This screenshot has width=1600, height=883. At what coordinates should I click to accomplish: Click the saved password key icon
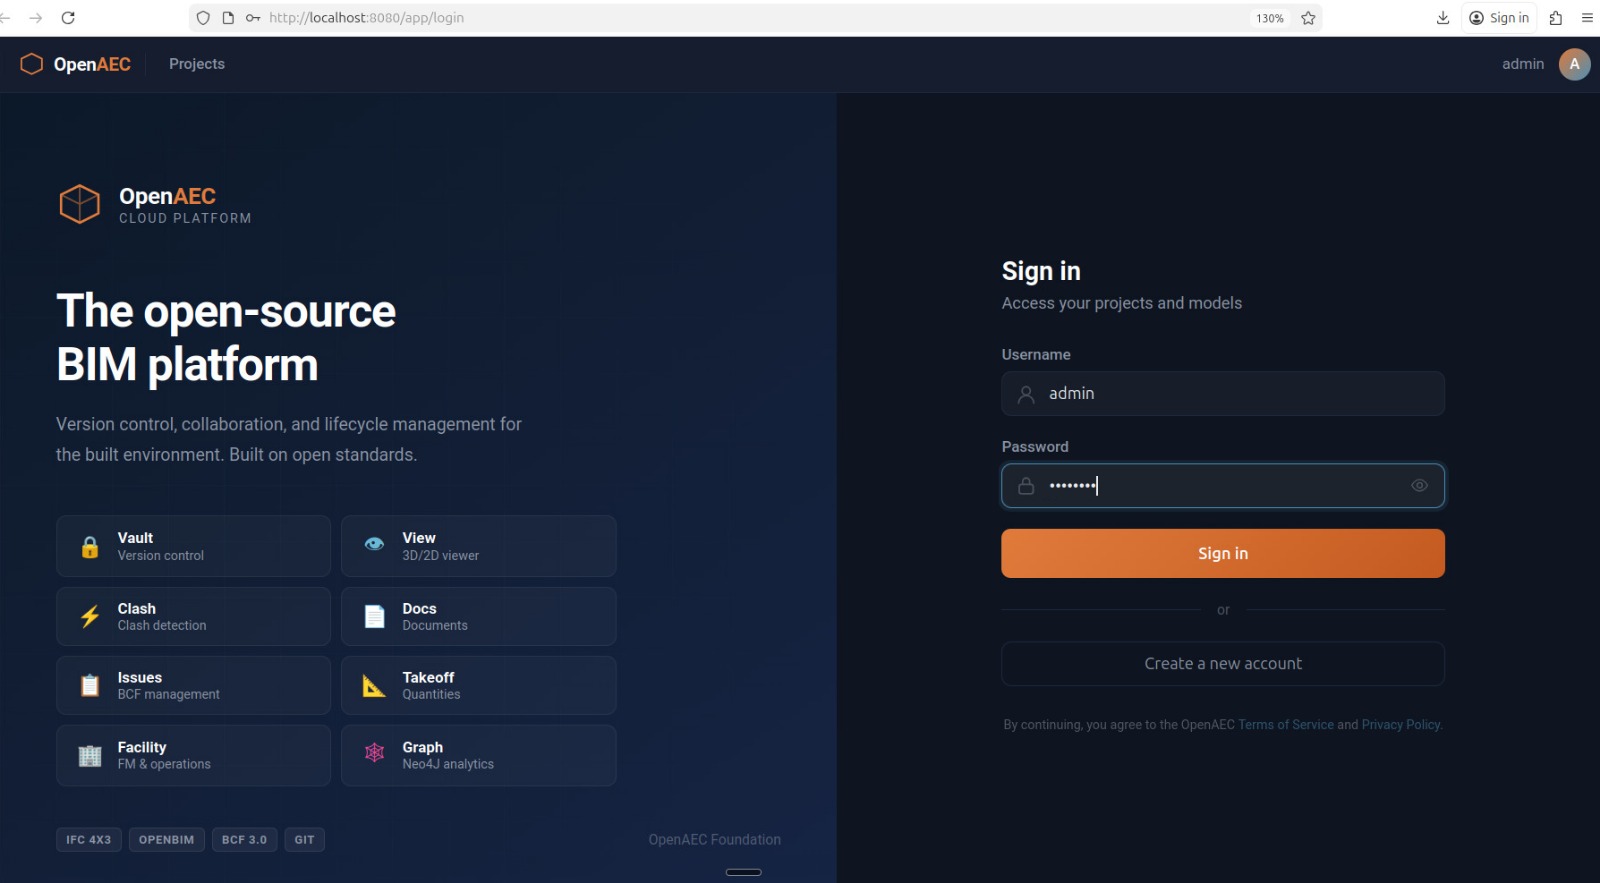(x=253, y=18)
